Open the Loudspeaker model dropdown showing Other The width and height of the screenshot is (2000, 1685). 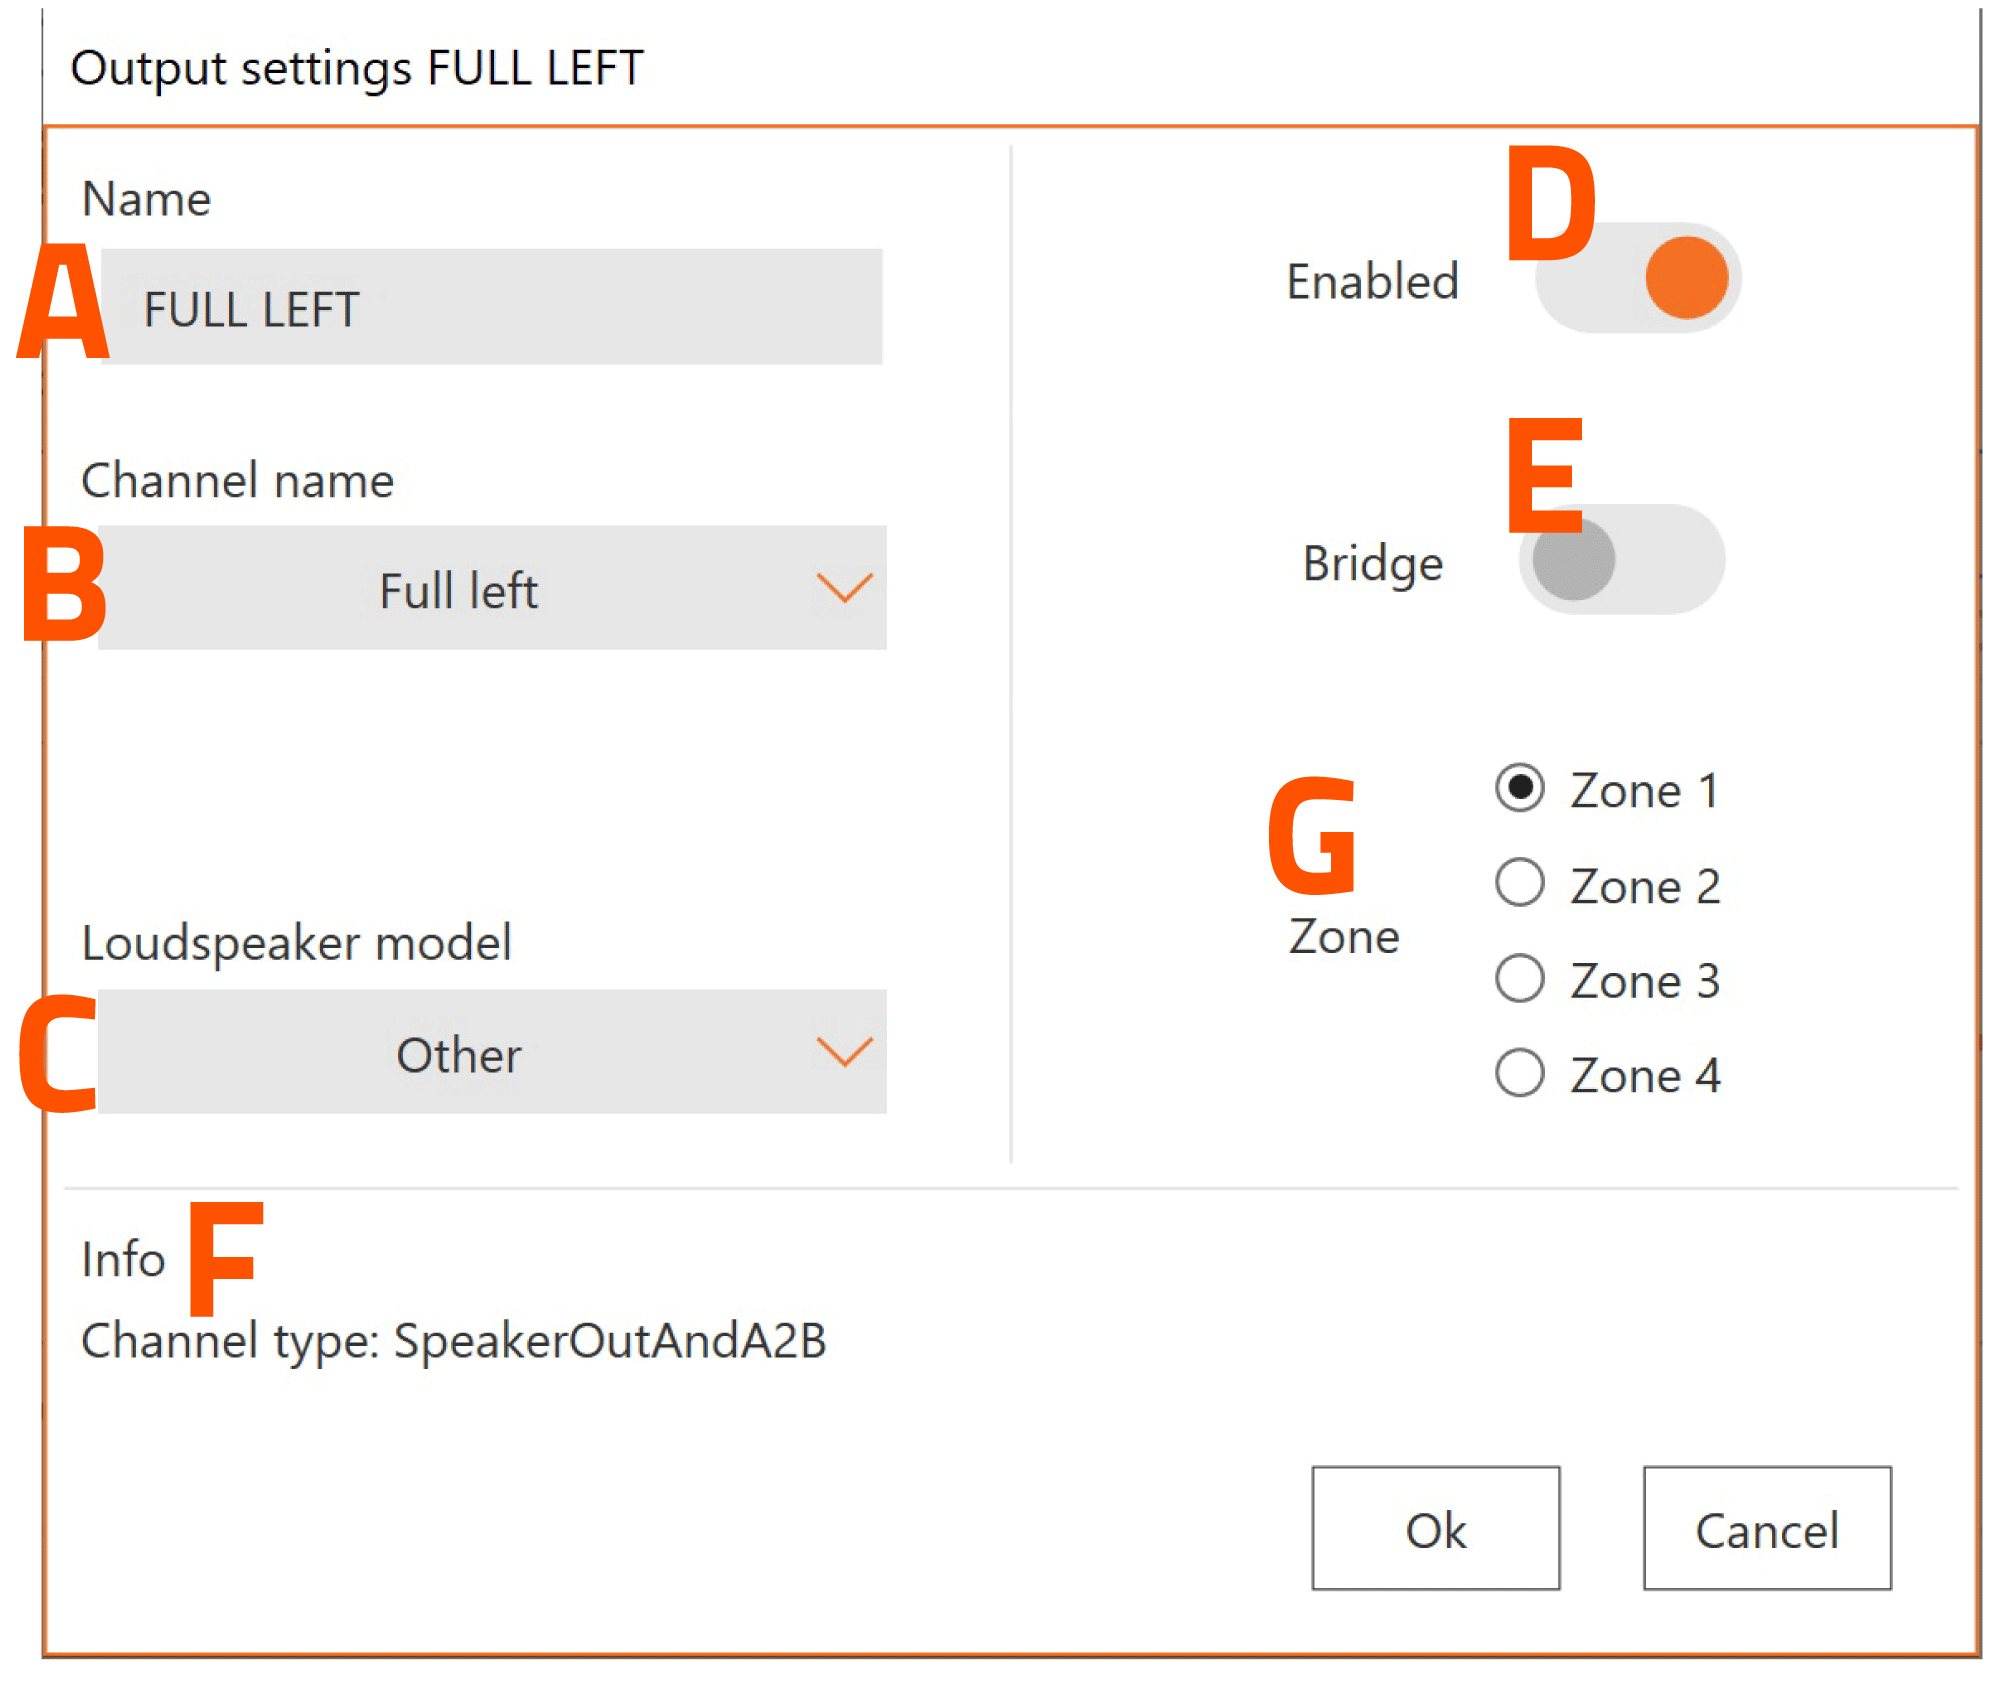tap(491, 1053)
